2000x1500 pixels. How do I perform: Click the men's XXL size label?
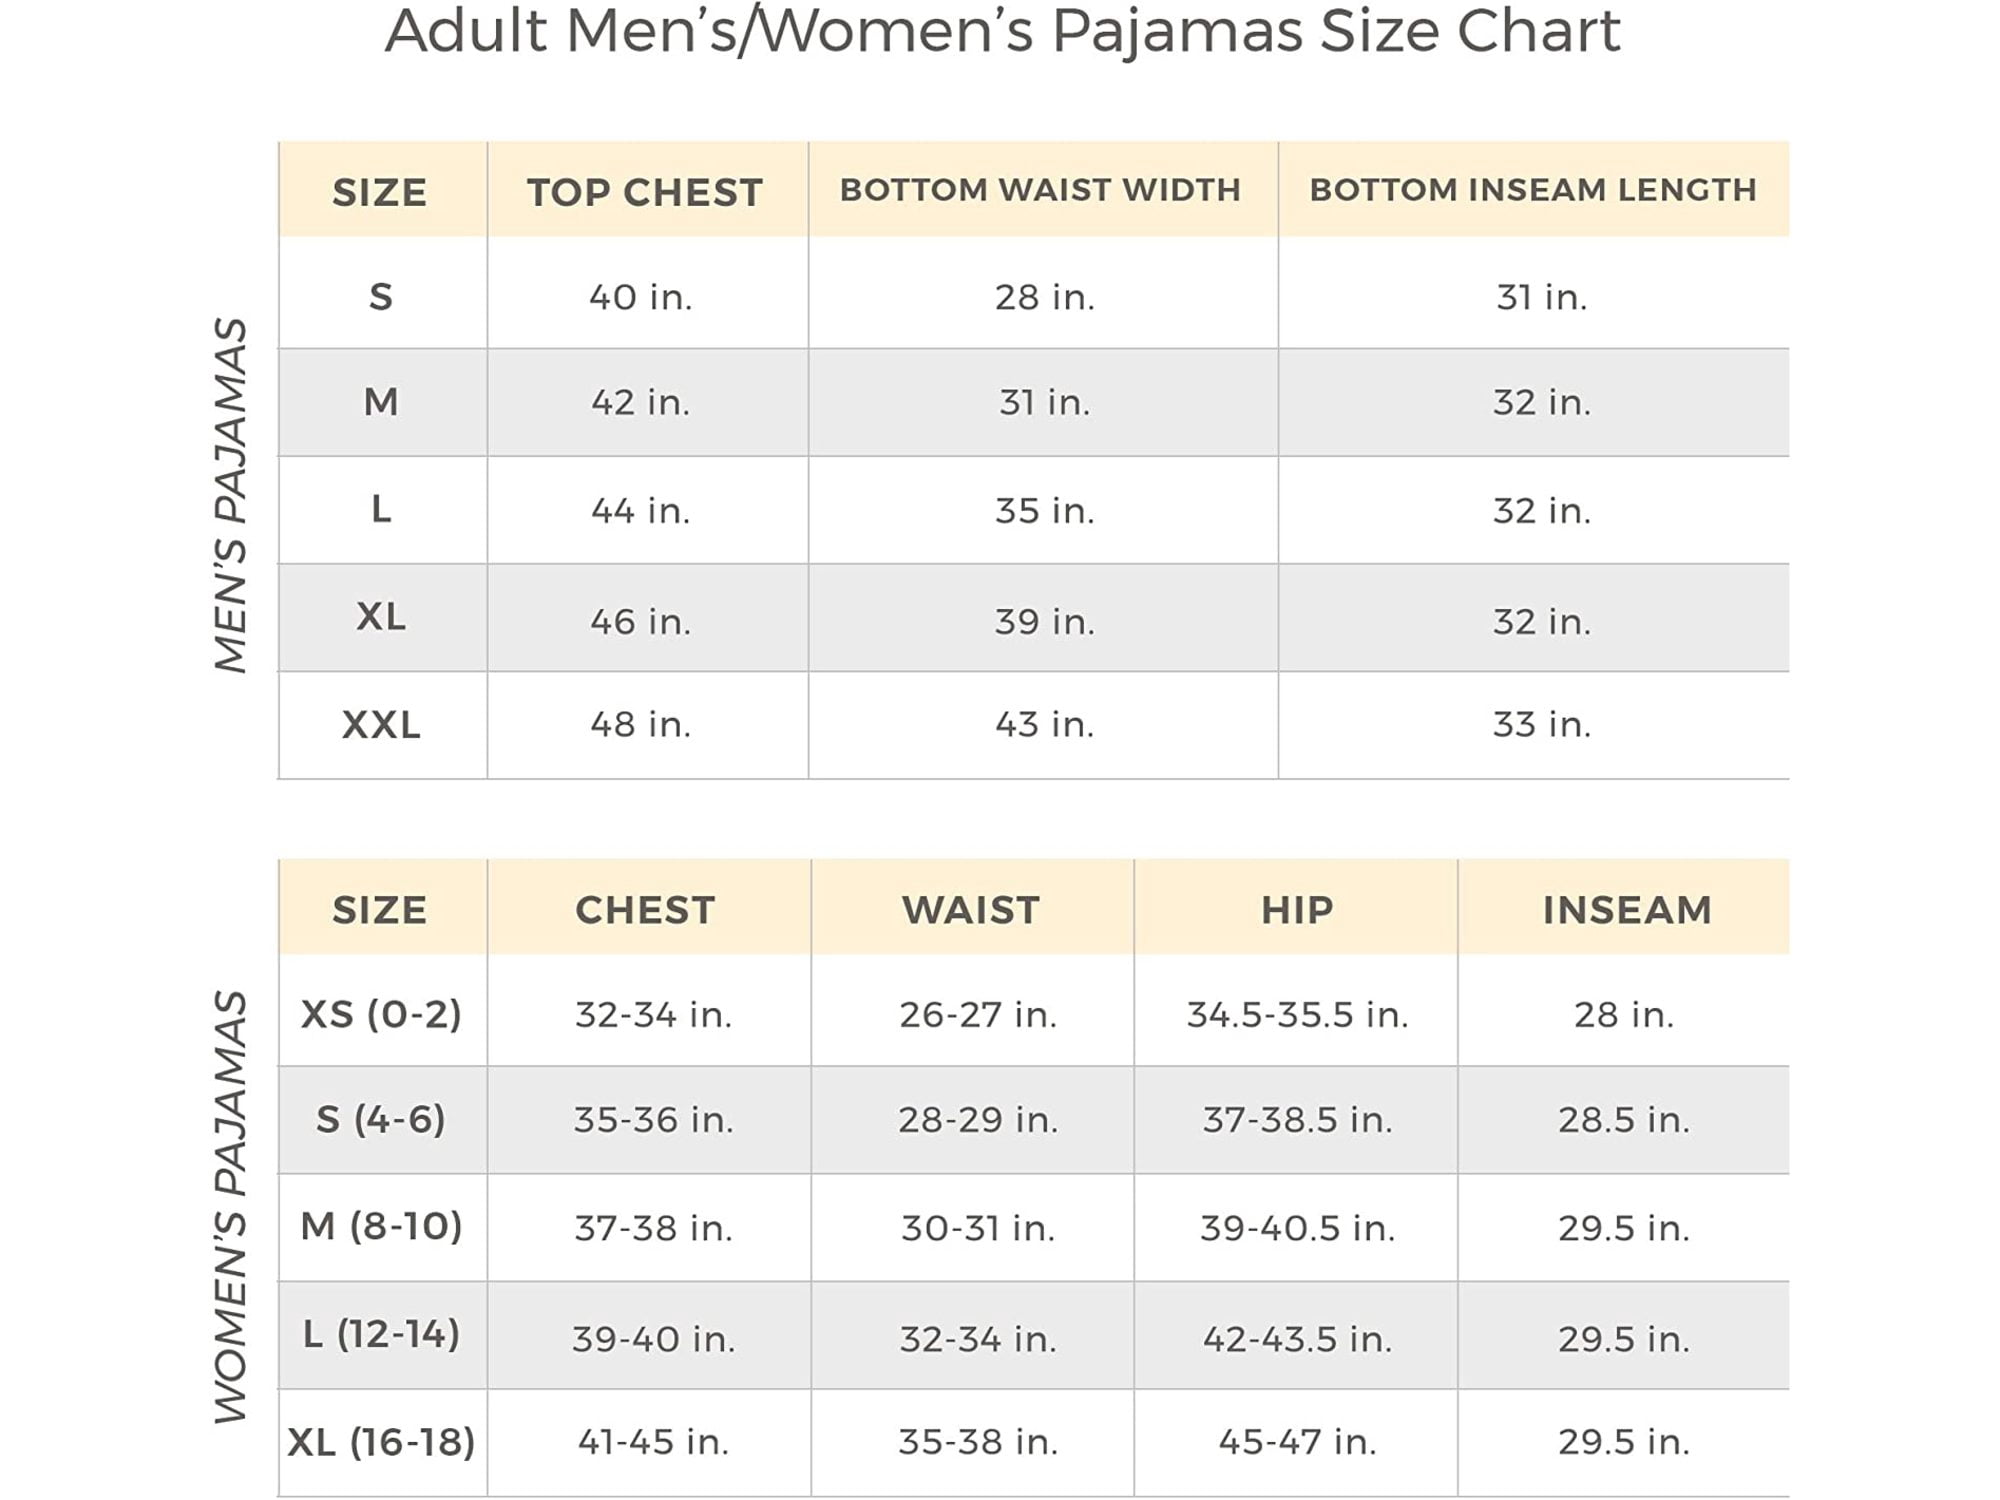[x=381, y=725]
